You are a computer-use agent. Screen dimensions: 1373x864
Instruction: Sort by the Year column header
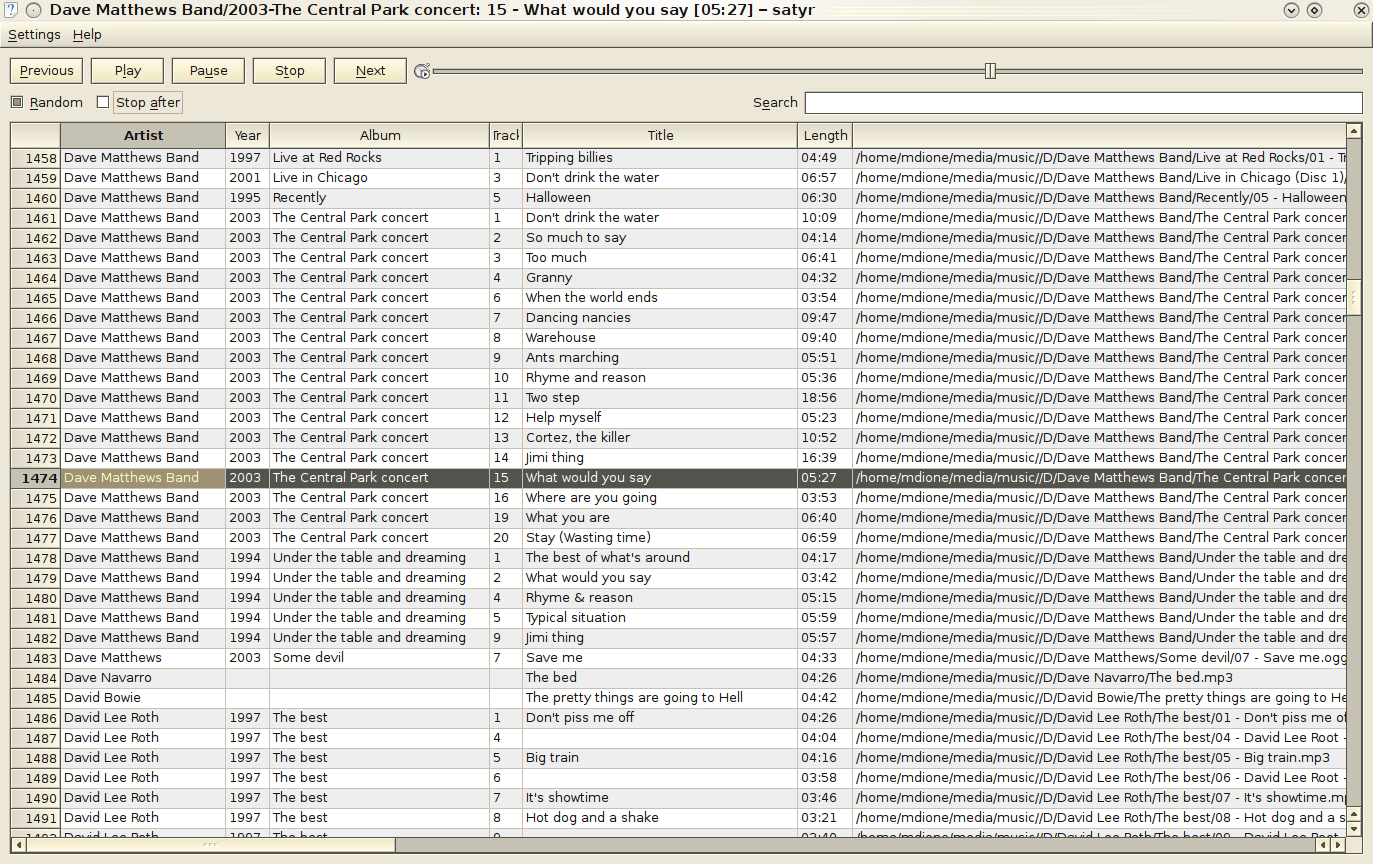[x=248, y=136]
